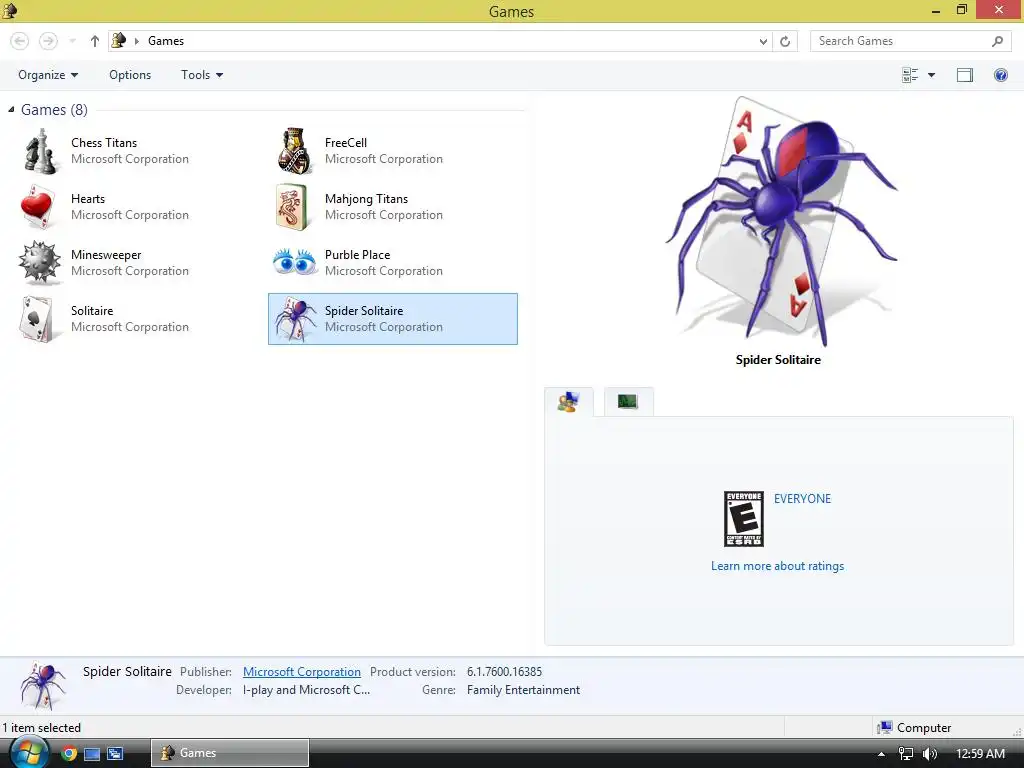Open the Organize menu

point(48,75)
